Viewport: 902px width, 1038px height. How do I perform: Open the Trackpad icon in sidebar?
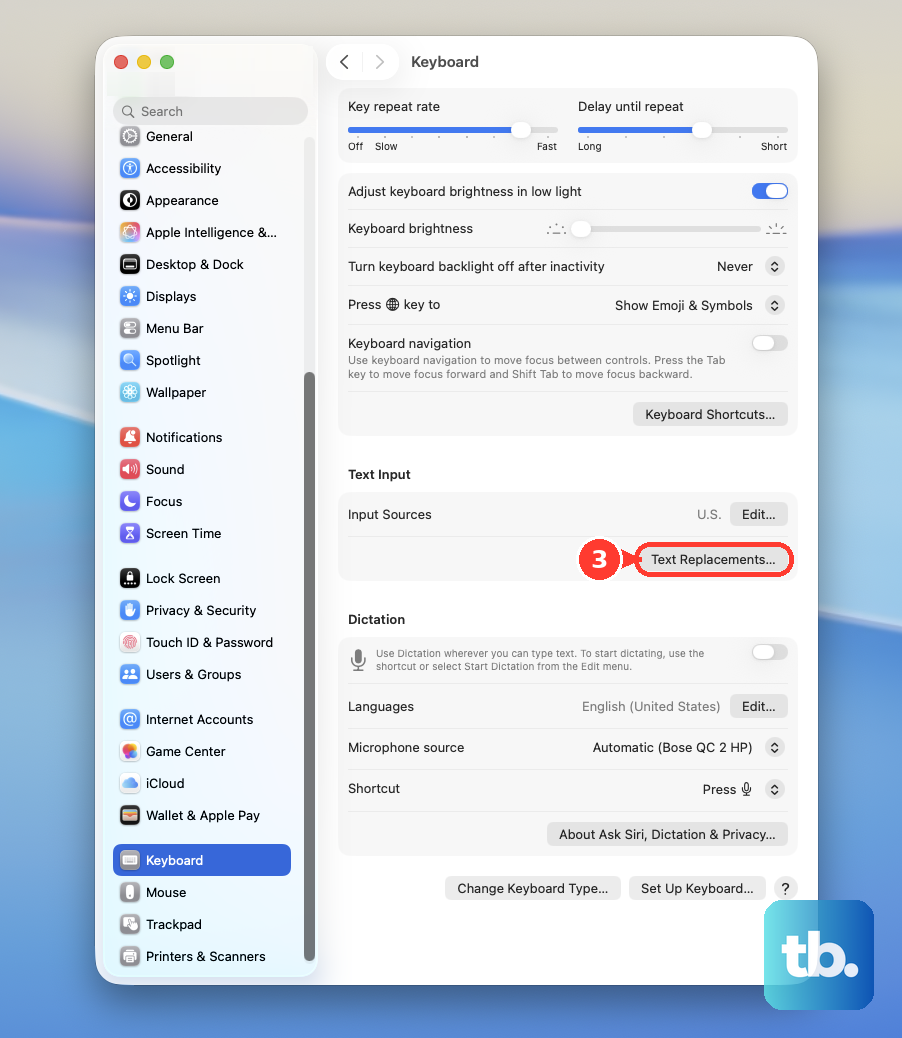point(130,924)
